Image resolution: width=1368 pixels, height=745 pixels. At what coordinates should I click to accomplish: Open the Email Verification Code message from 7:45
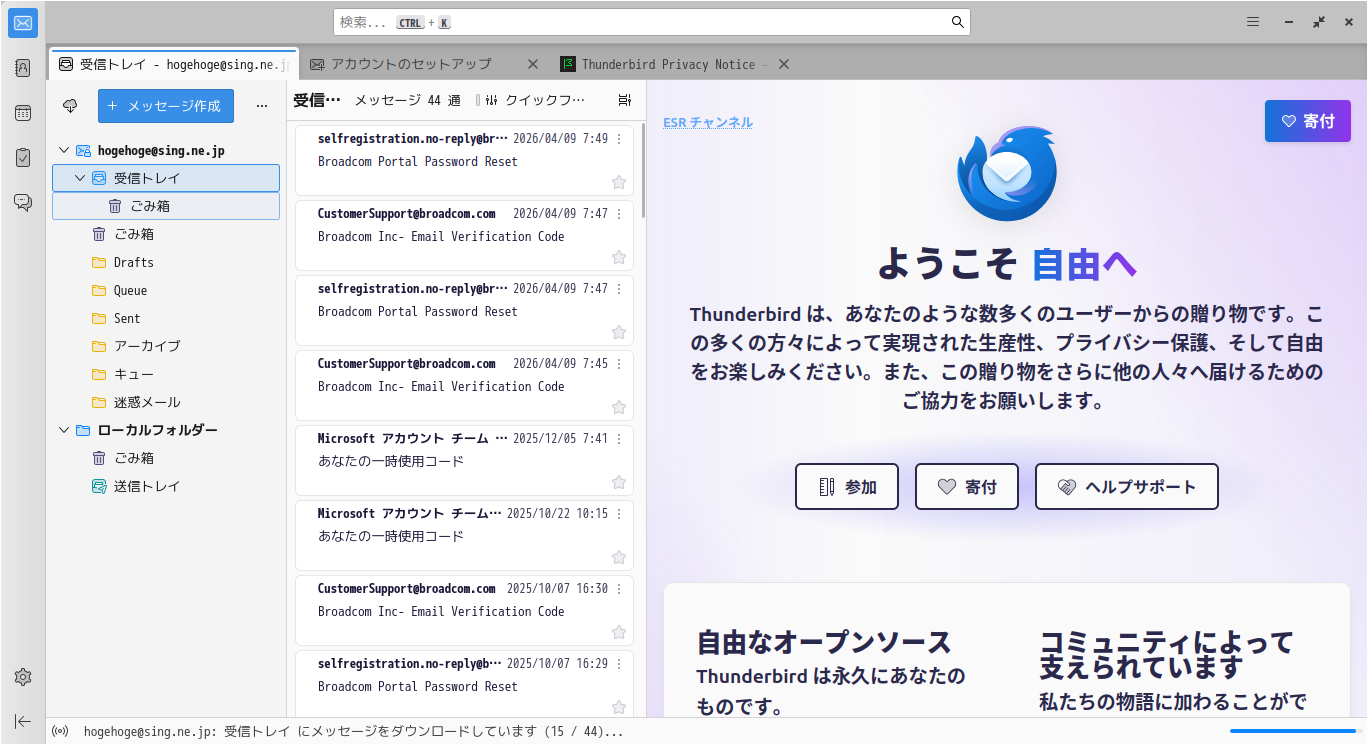point(464,385)
